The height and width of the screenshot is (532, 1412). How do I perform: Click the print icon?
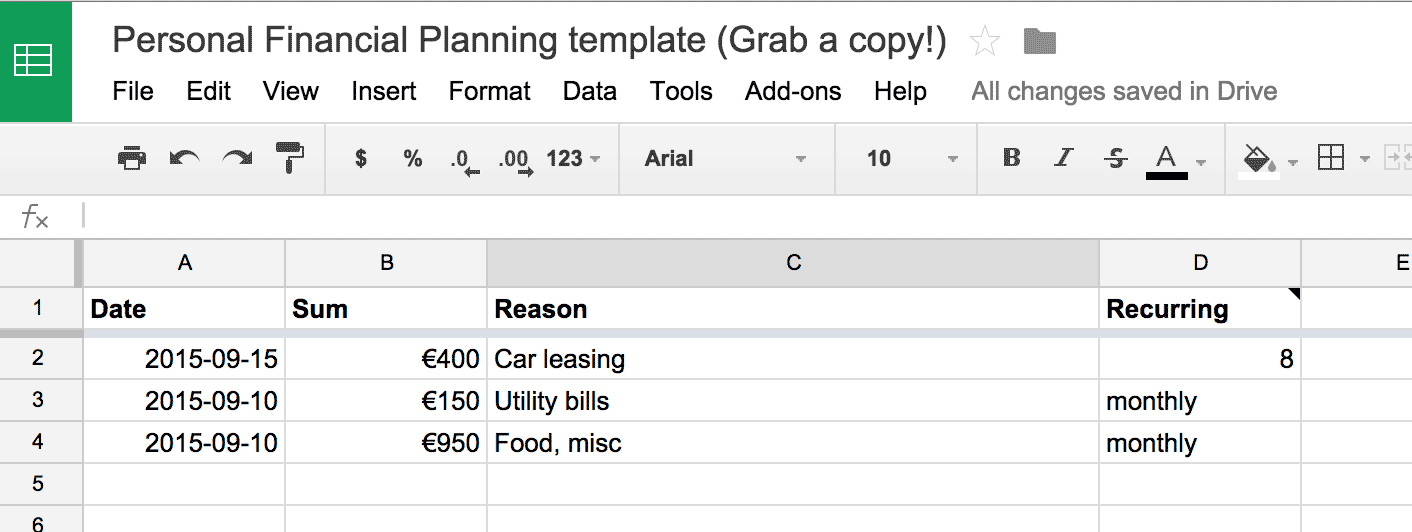coord(132,158)
